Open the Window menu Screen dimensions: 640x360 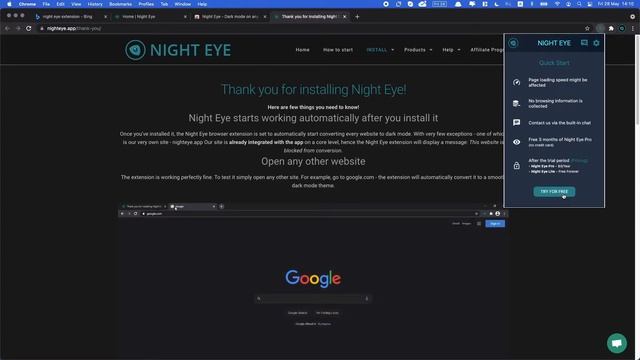[x=182, y=4]
